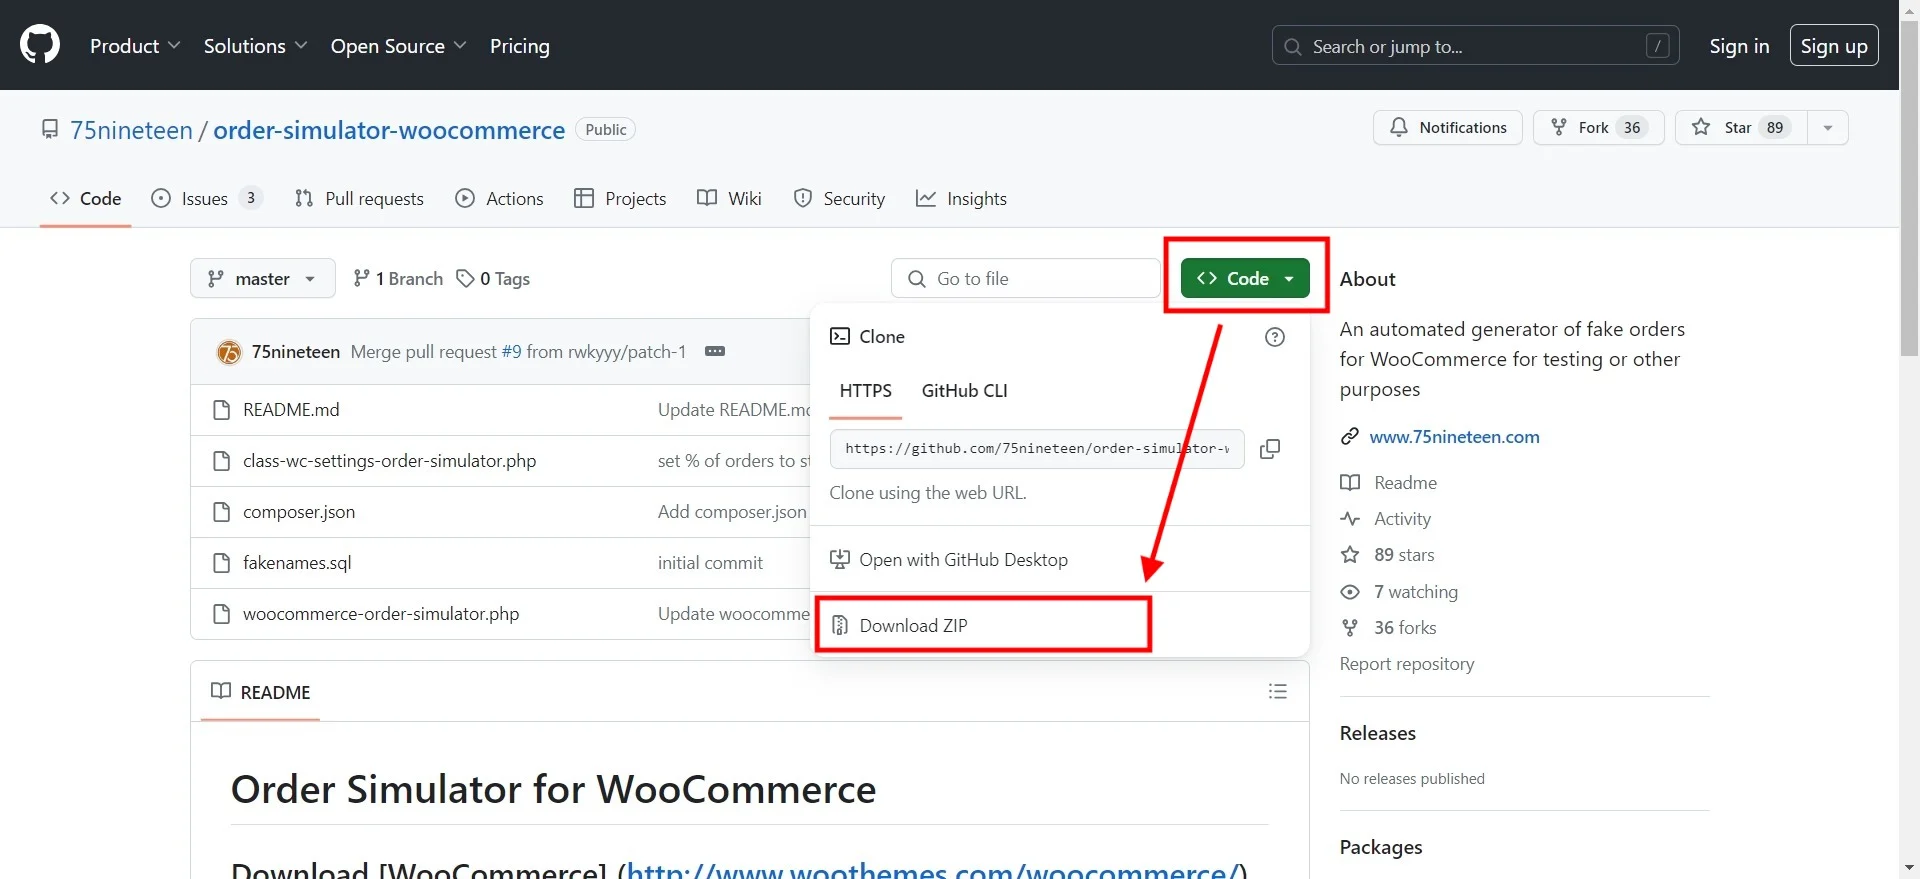1920x879 pixels.
Task: Copy the clone URL to clipboard
Action: (x=1270, y=449)
